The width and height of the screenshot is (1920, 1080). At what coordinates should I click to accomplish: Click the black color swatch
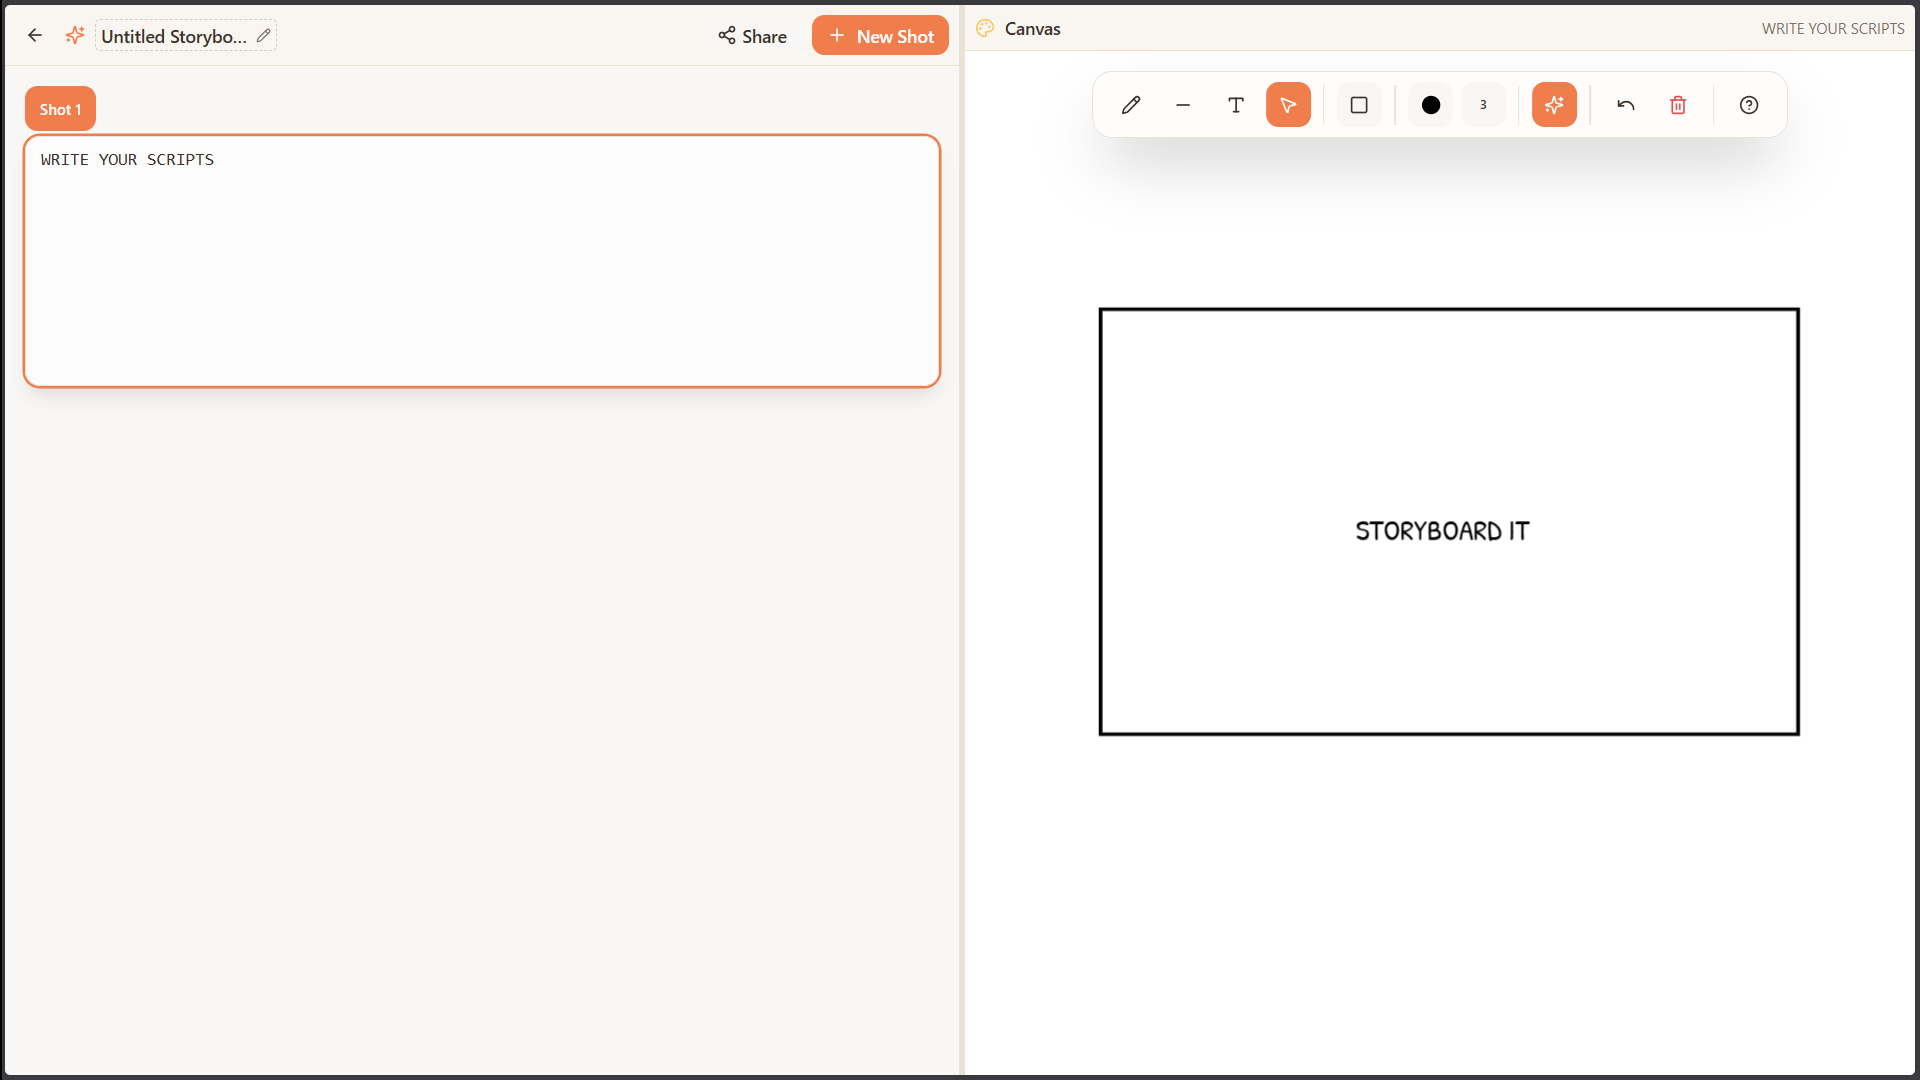pyautogui.click(x=1430, y=105)
